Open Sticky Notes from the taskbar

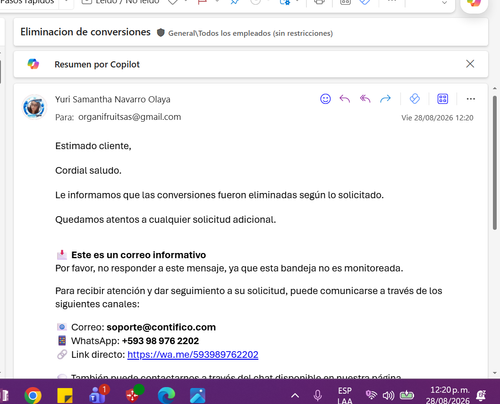coord(65,396)
